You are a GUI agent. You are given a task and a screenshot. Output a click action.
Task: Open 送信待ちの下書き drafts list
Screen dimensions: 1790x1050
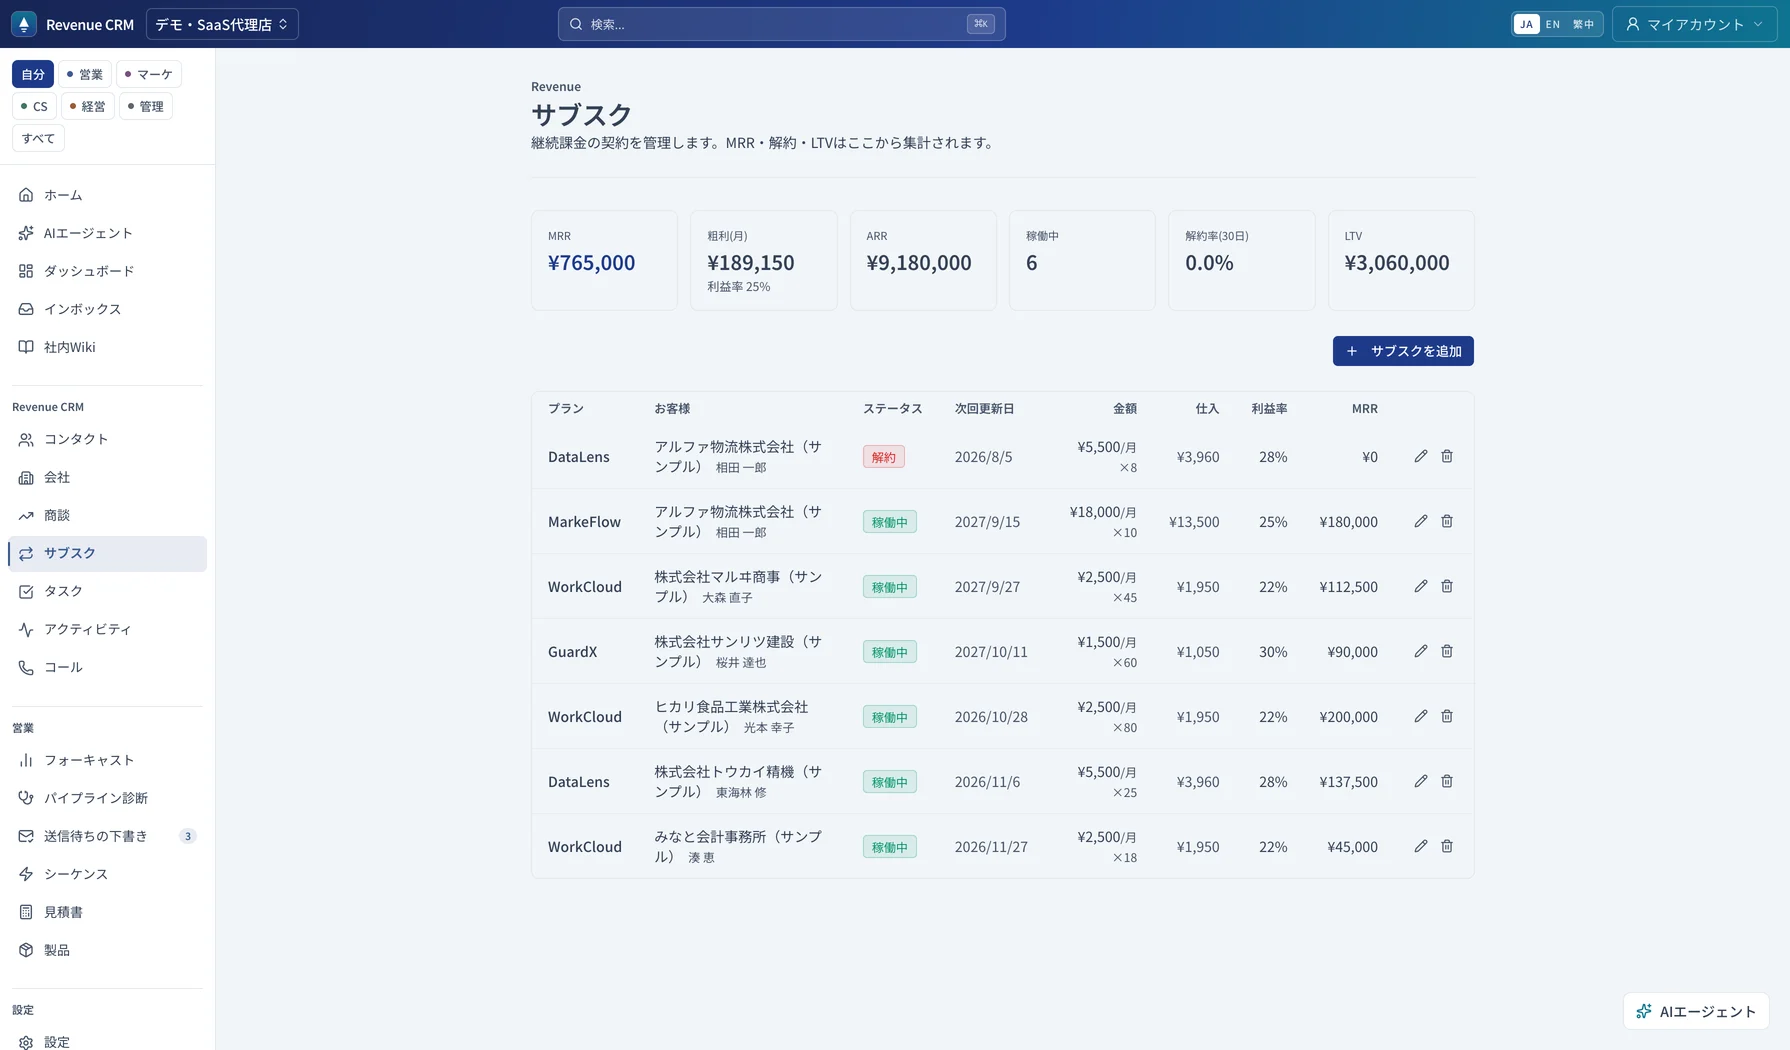[107, 836]
